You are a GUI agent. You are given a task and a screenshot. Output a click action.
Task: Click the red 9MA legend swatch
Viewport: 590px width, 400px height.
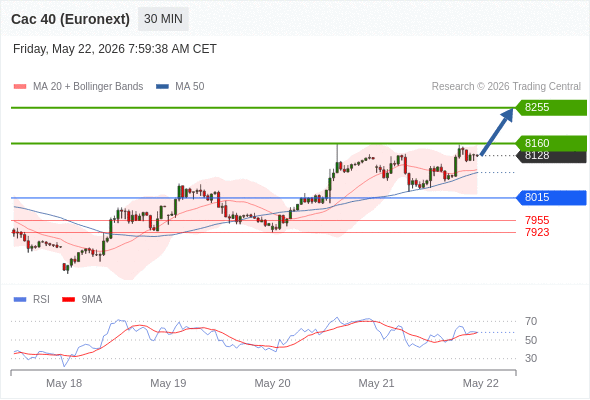68,300
